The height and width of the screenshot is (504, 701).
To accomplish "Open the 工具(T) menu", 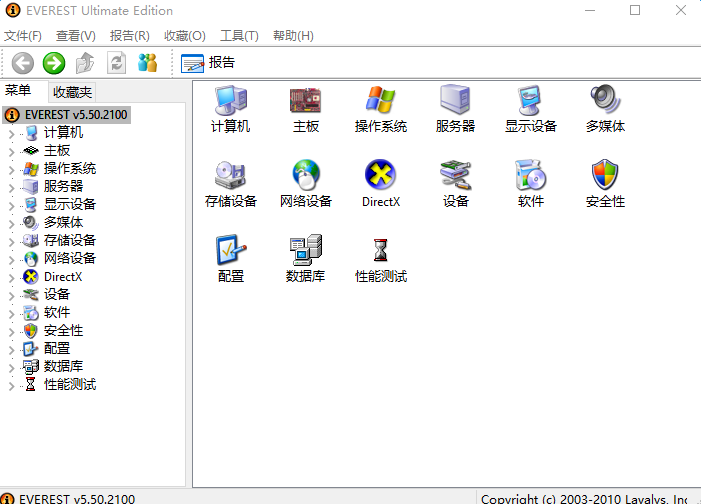I will click(239, 36).
